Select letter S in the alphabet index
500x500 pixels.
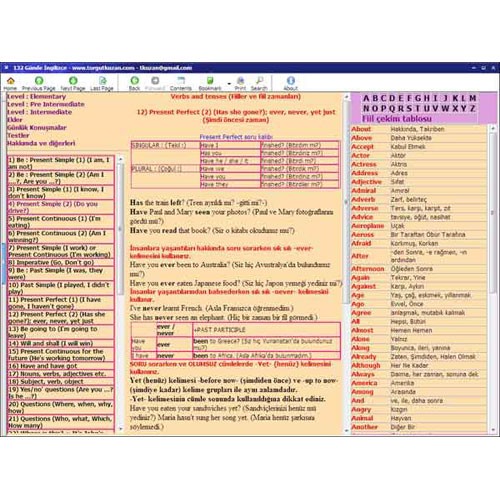click(408, 108)
